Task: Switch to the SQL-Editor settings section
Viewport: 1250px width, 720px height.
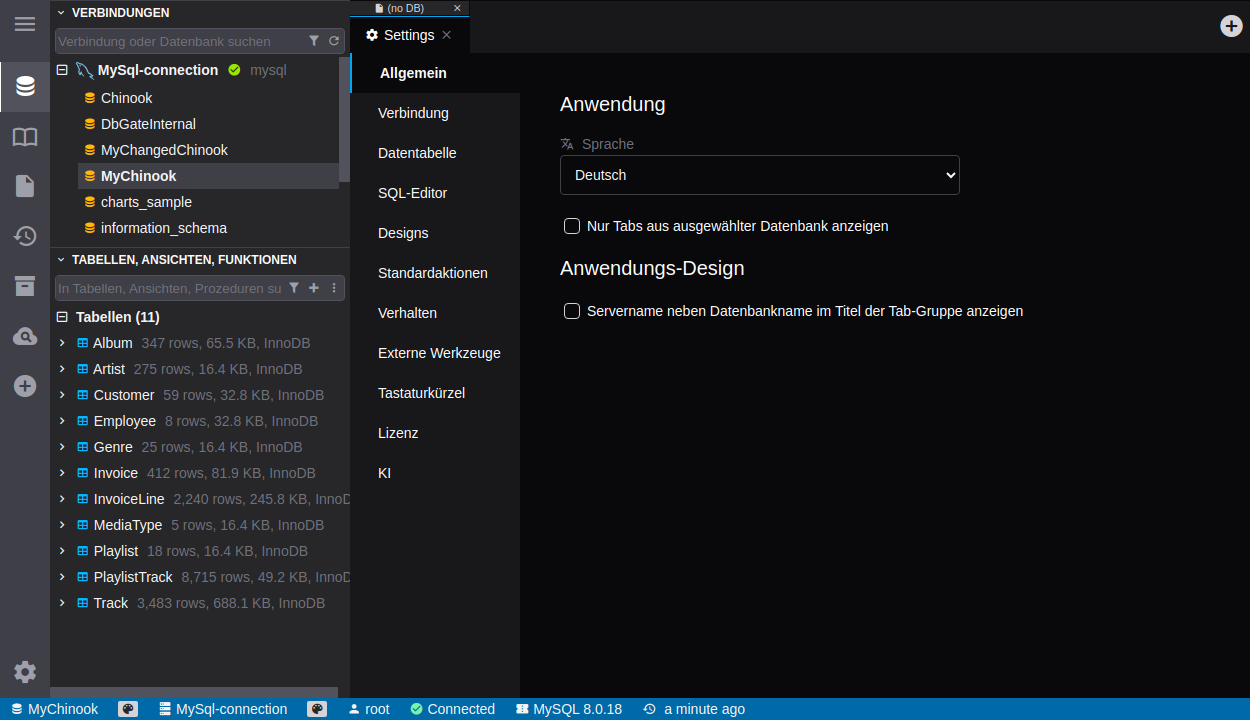Action: [x=412, y=193]
